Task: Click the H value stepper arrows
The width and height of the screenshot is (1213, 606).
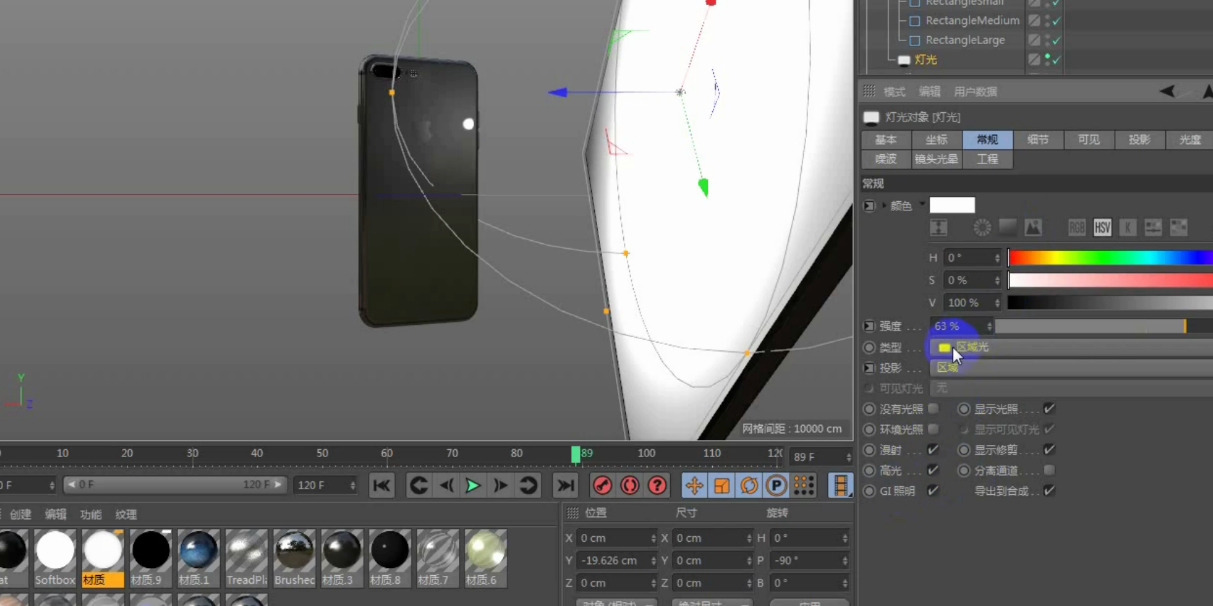Action: pos(997,258)
